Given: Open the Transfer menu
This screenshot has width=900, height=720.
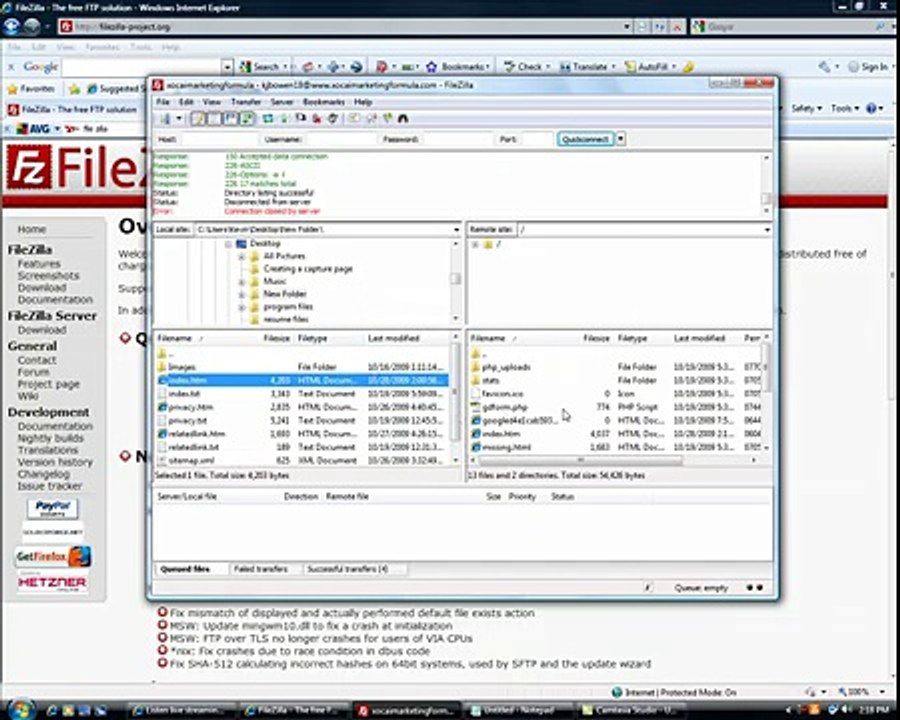Looking at the screenshot, I should 246,102.
